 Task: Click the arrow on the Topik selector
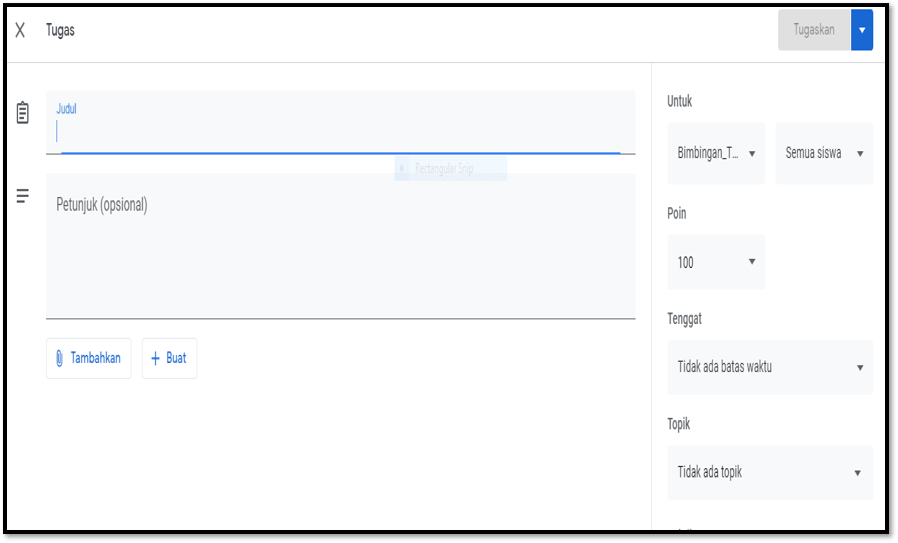point(857,473)
